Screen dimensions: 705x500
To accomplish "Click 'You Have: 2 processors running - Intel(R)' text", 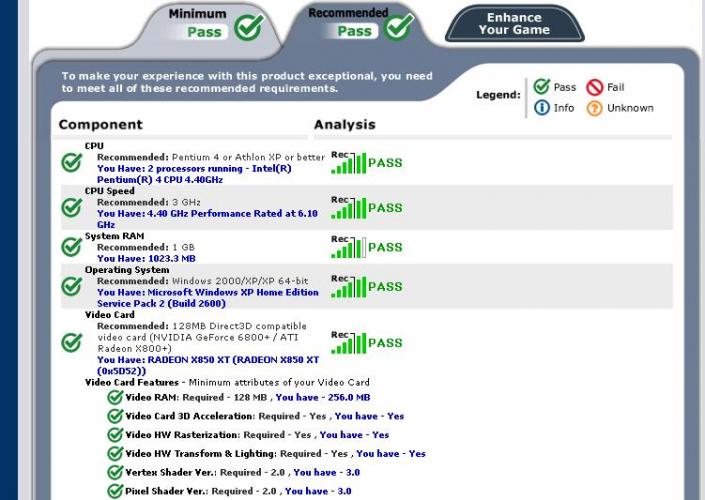I will point(194,169).
